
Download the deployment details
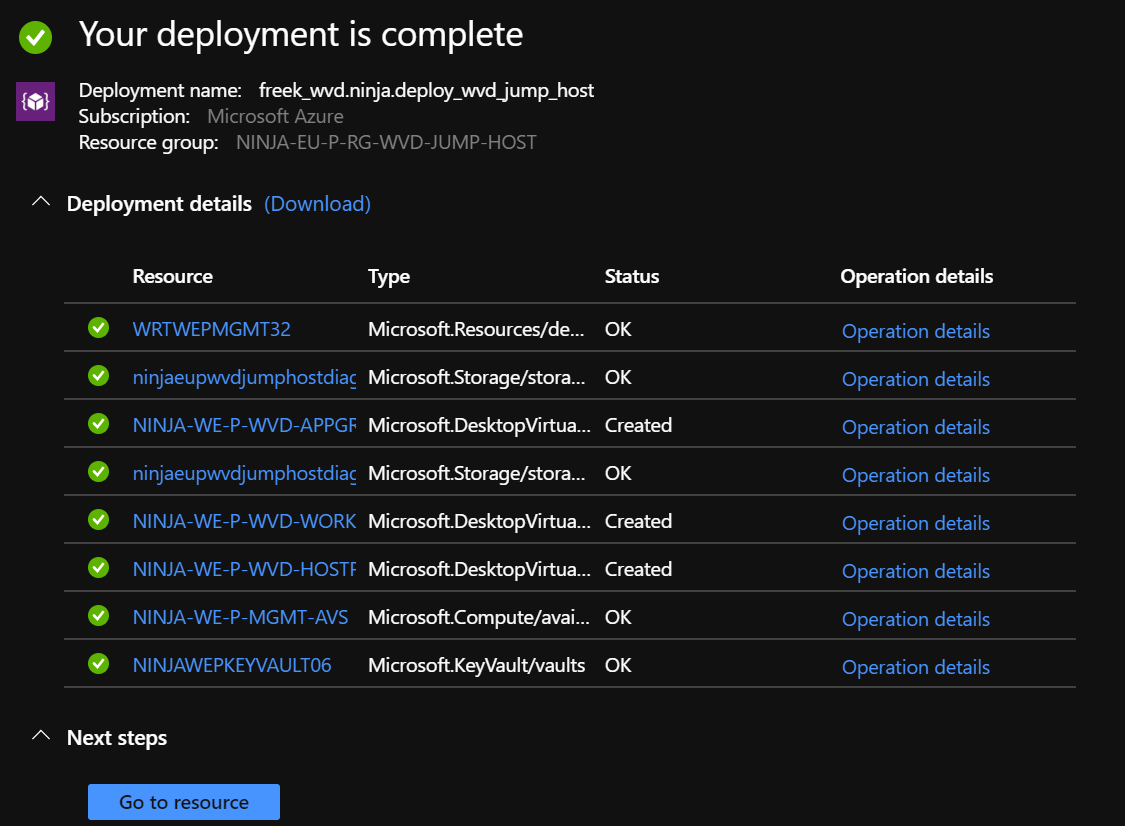(x=317, y=205)
